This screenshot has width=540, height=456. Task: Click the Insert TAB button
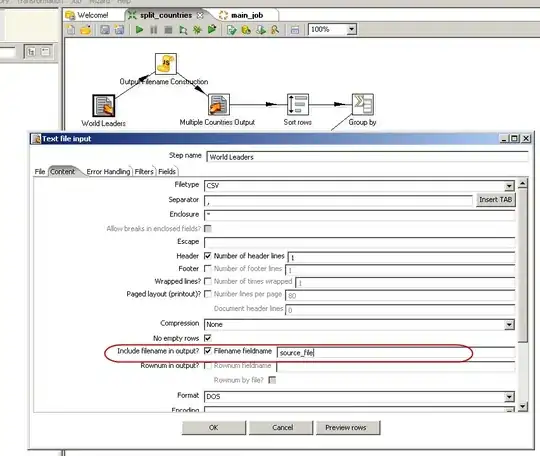[x=496, y=200]
